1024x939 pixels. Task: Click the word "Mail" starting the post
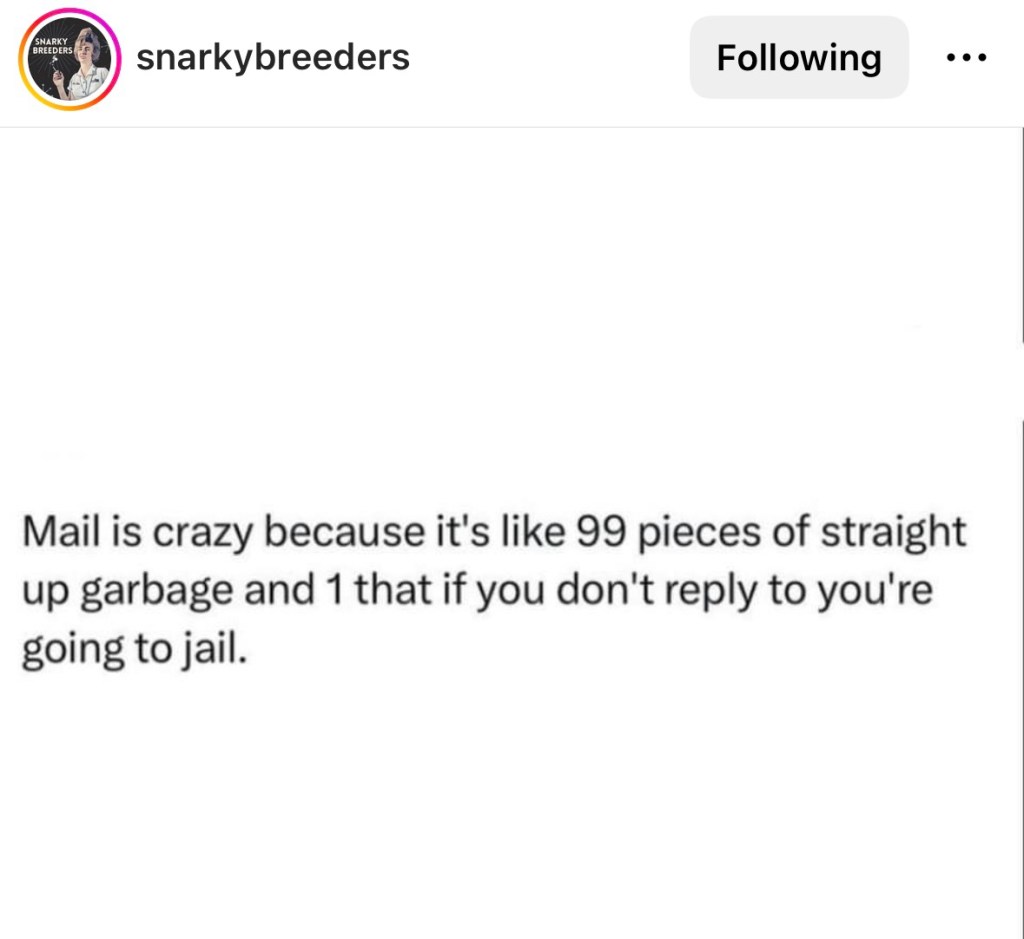pos(59,532)
